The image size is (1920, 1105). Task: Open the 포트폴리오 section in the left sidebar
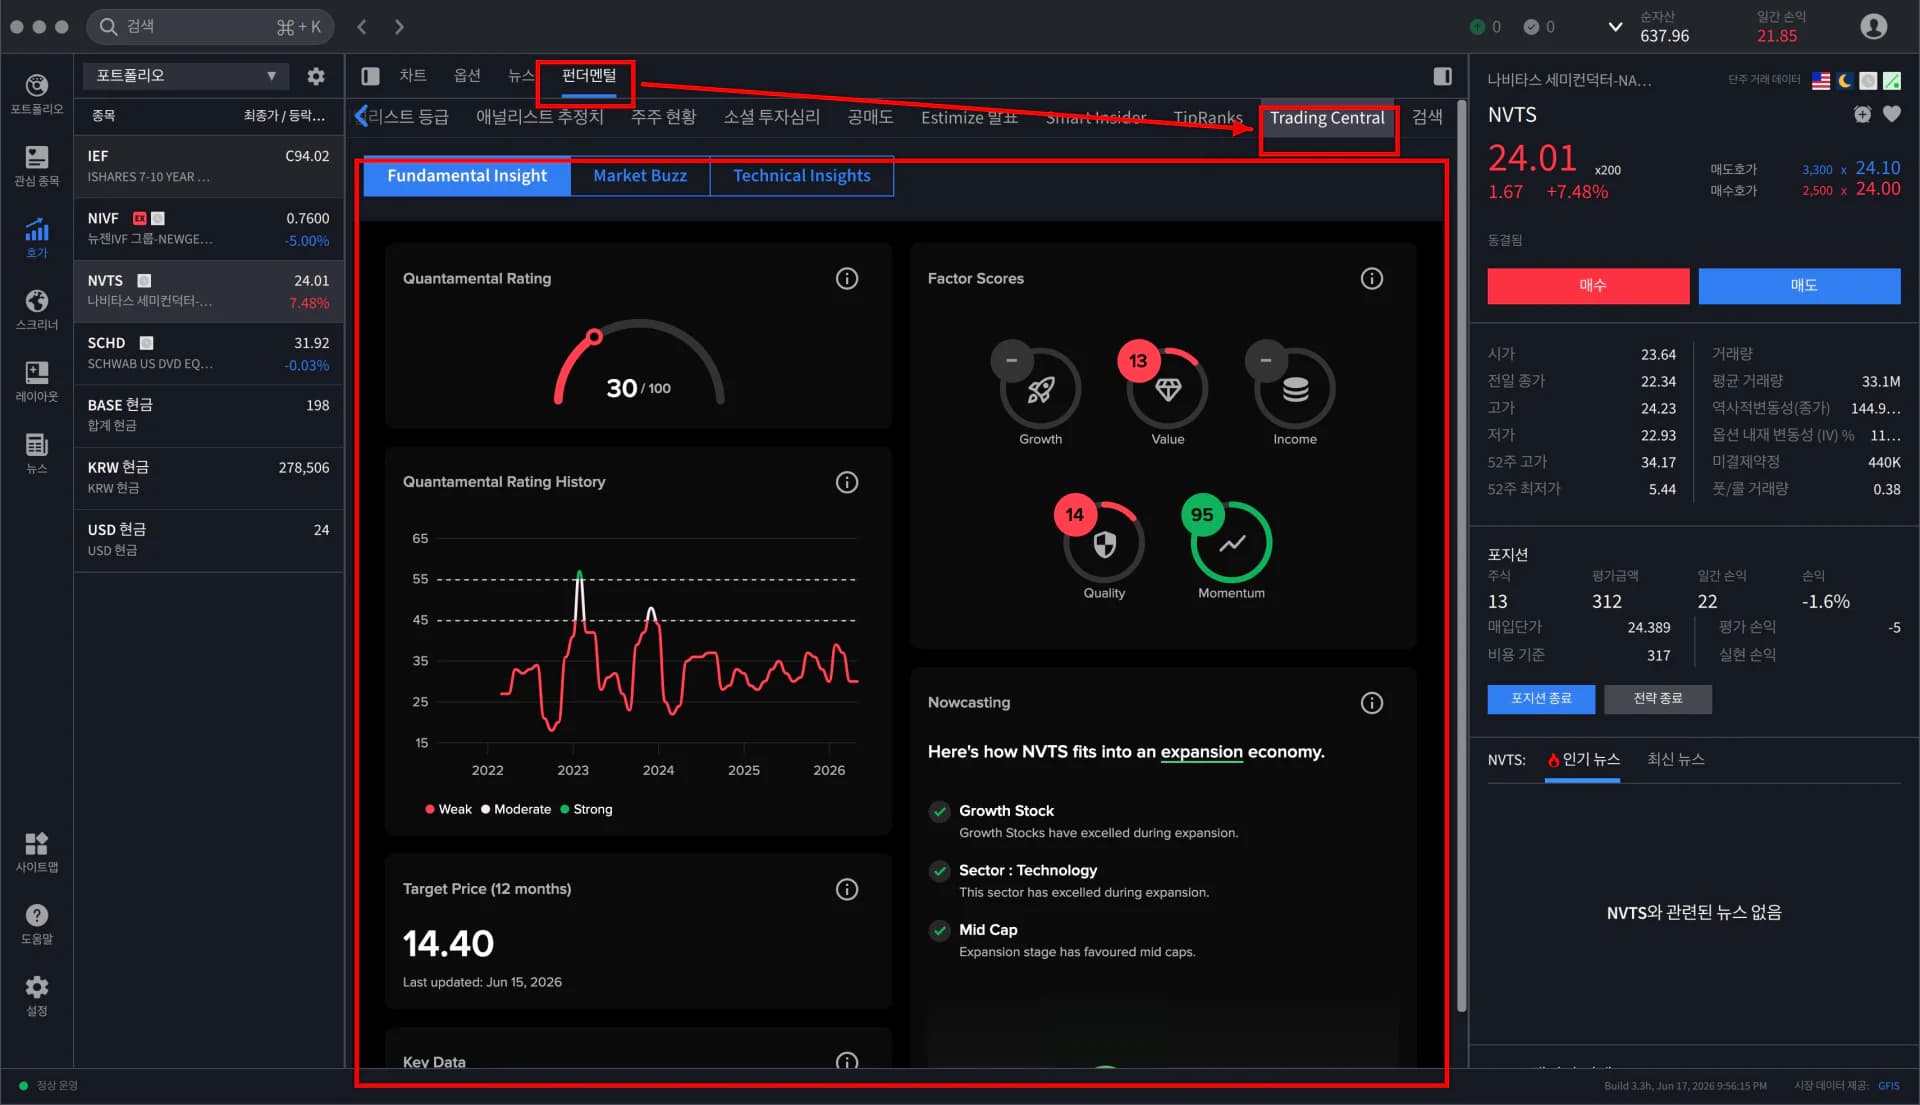pyautogui.click(x=37, y=94)
